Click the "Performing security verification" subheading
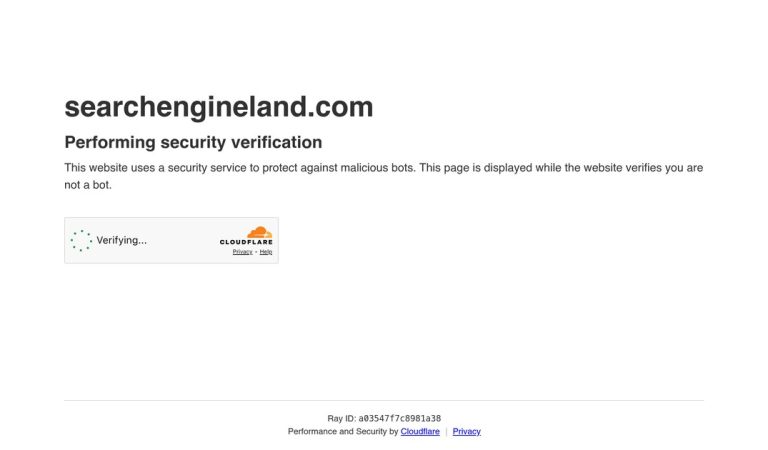Image resolution: width=768 pixels, height=450 pixels. (x=193, y=142)
